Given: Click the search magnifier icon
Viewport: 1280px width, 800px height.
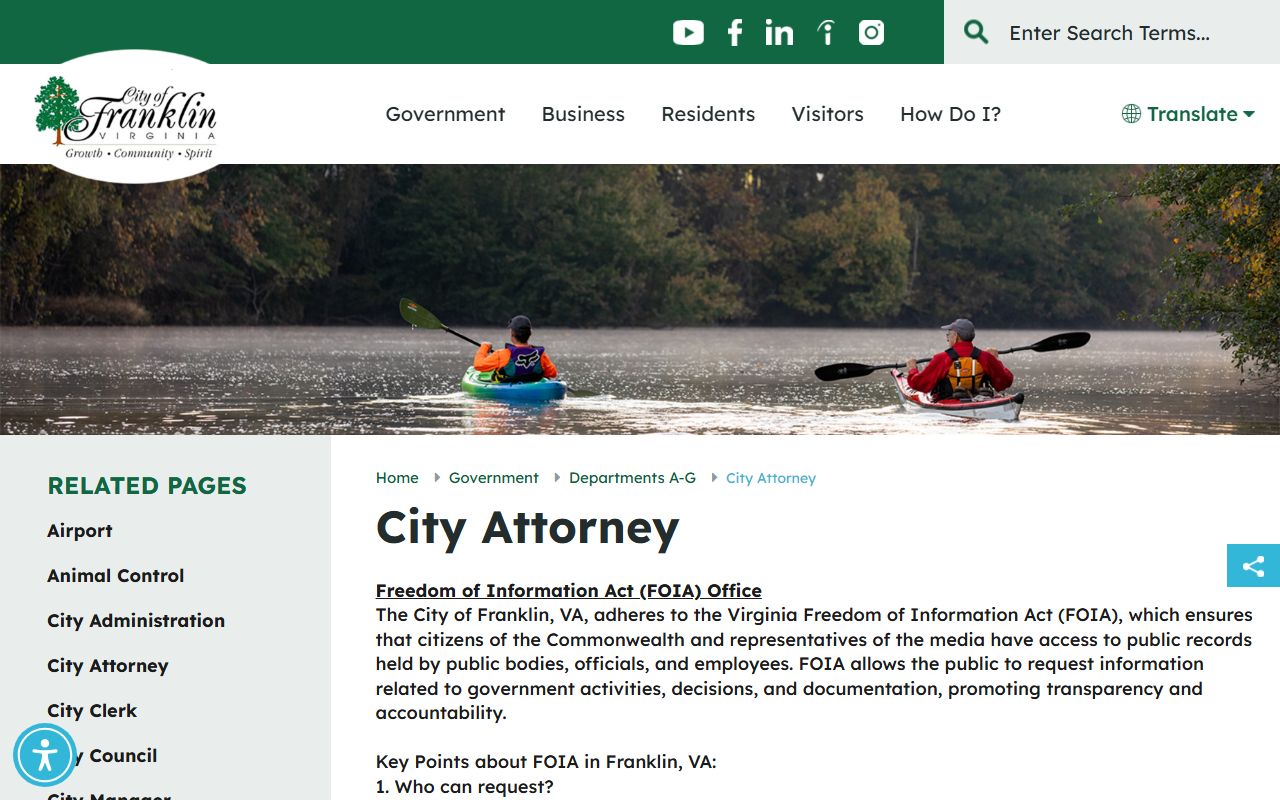Looking at the screenshot, I should (x=976, y=32).
